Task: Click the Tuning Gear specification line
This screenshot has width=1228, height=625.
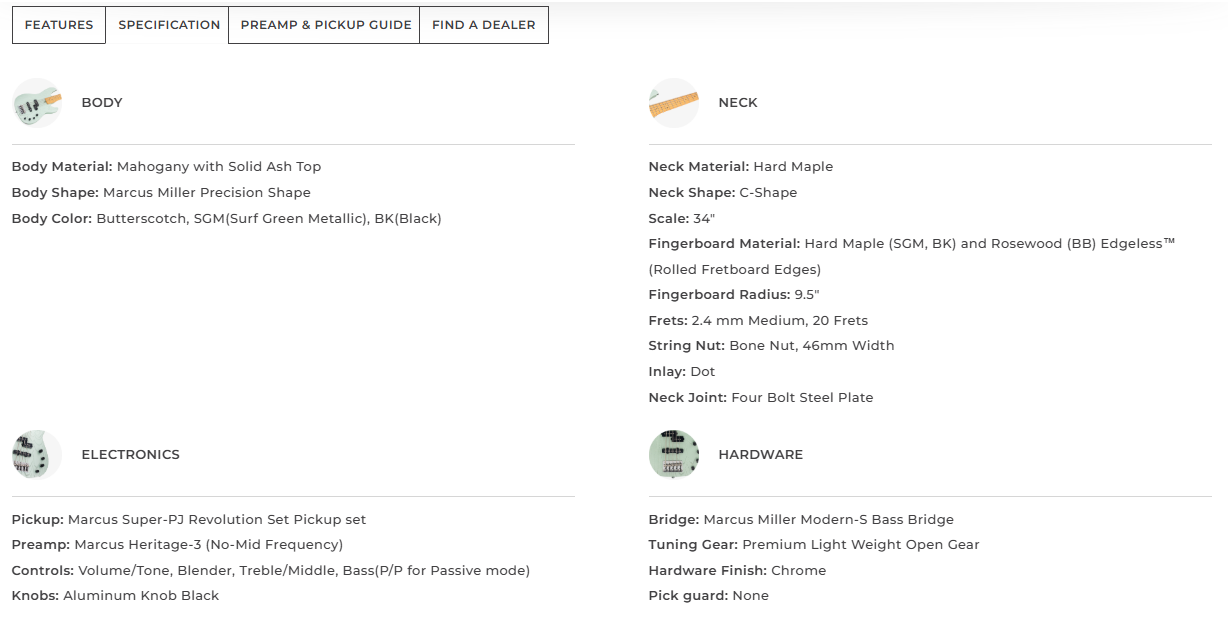Action: pos(814,545)
